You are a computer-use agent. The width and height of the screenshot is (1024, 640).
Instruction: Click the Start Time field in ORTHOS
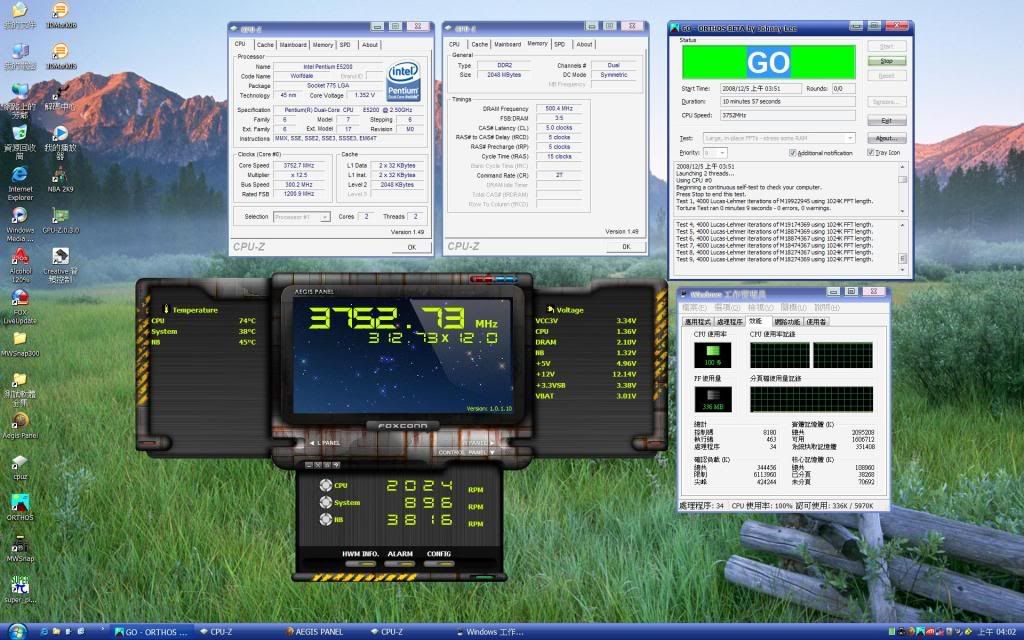(x=760, y=89)
